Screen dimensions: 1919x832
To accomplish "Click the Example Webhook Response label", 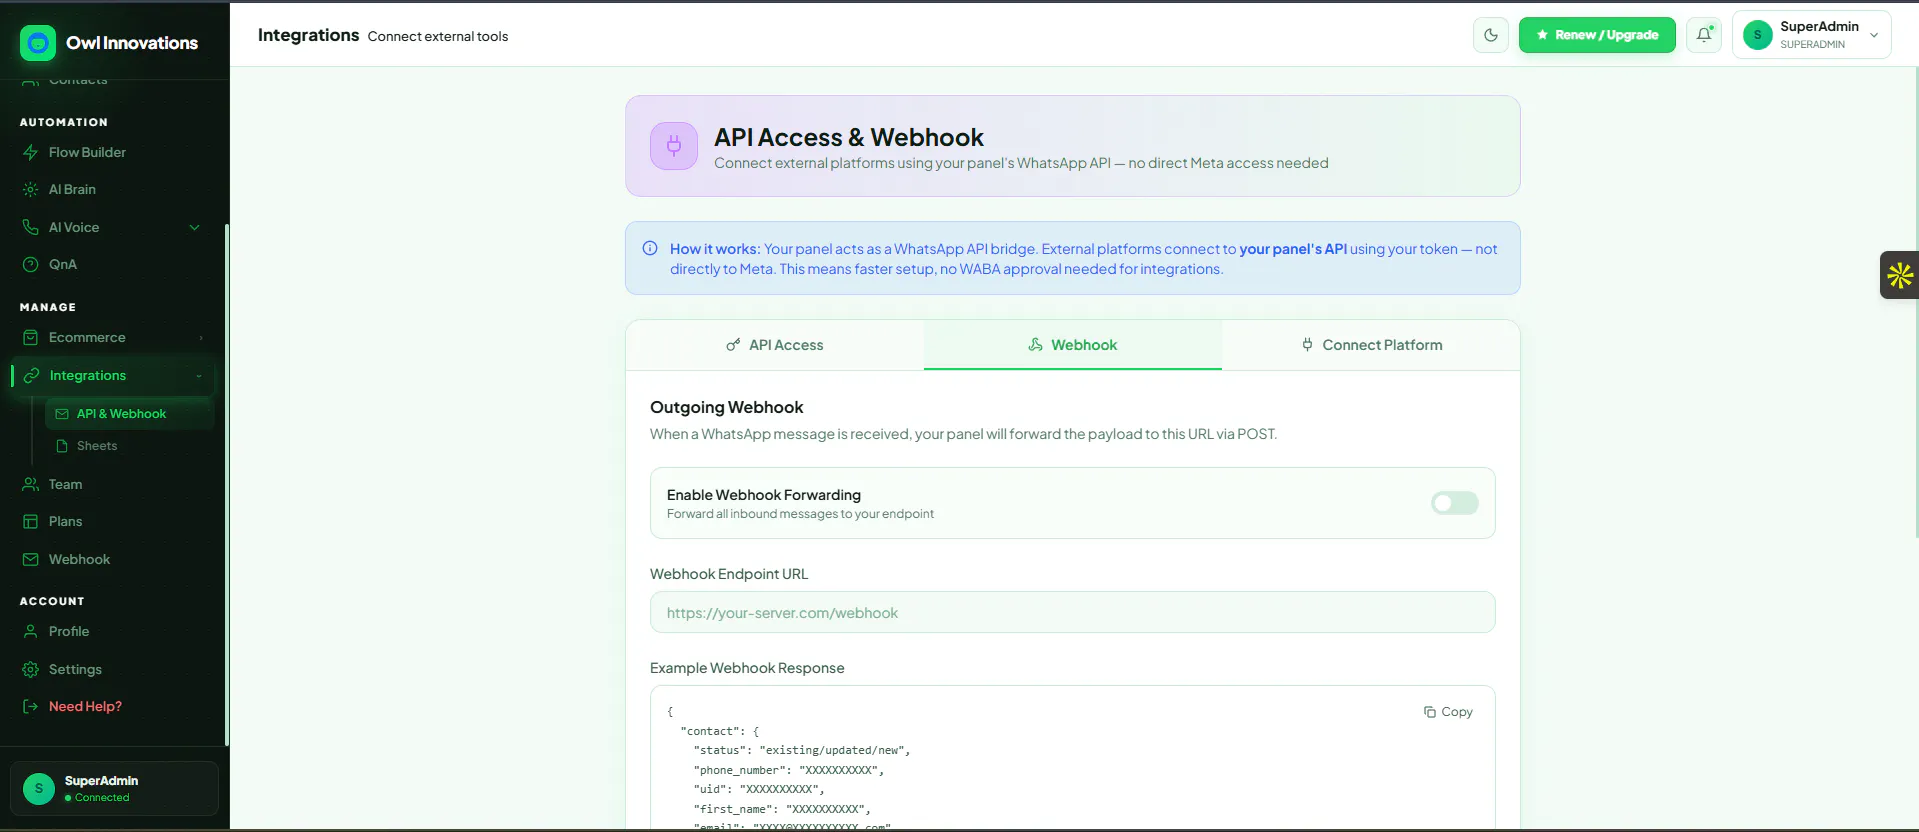I will [x=747, y=668].
